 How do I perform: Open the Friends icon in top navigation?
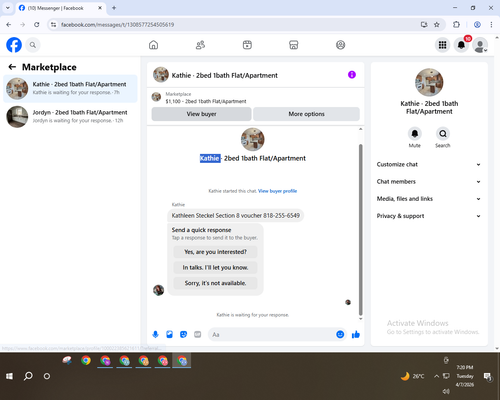200,45
